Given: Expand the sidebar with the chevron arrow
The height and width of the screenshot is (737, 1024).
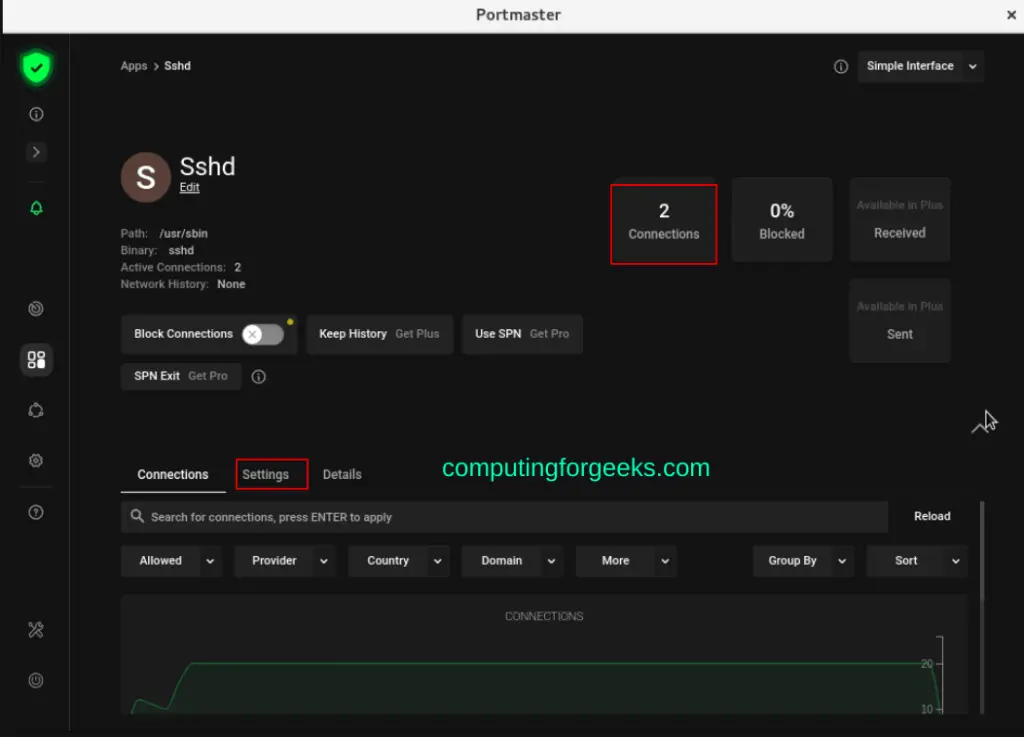Looking at the screenshot, I should 36,152.
